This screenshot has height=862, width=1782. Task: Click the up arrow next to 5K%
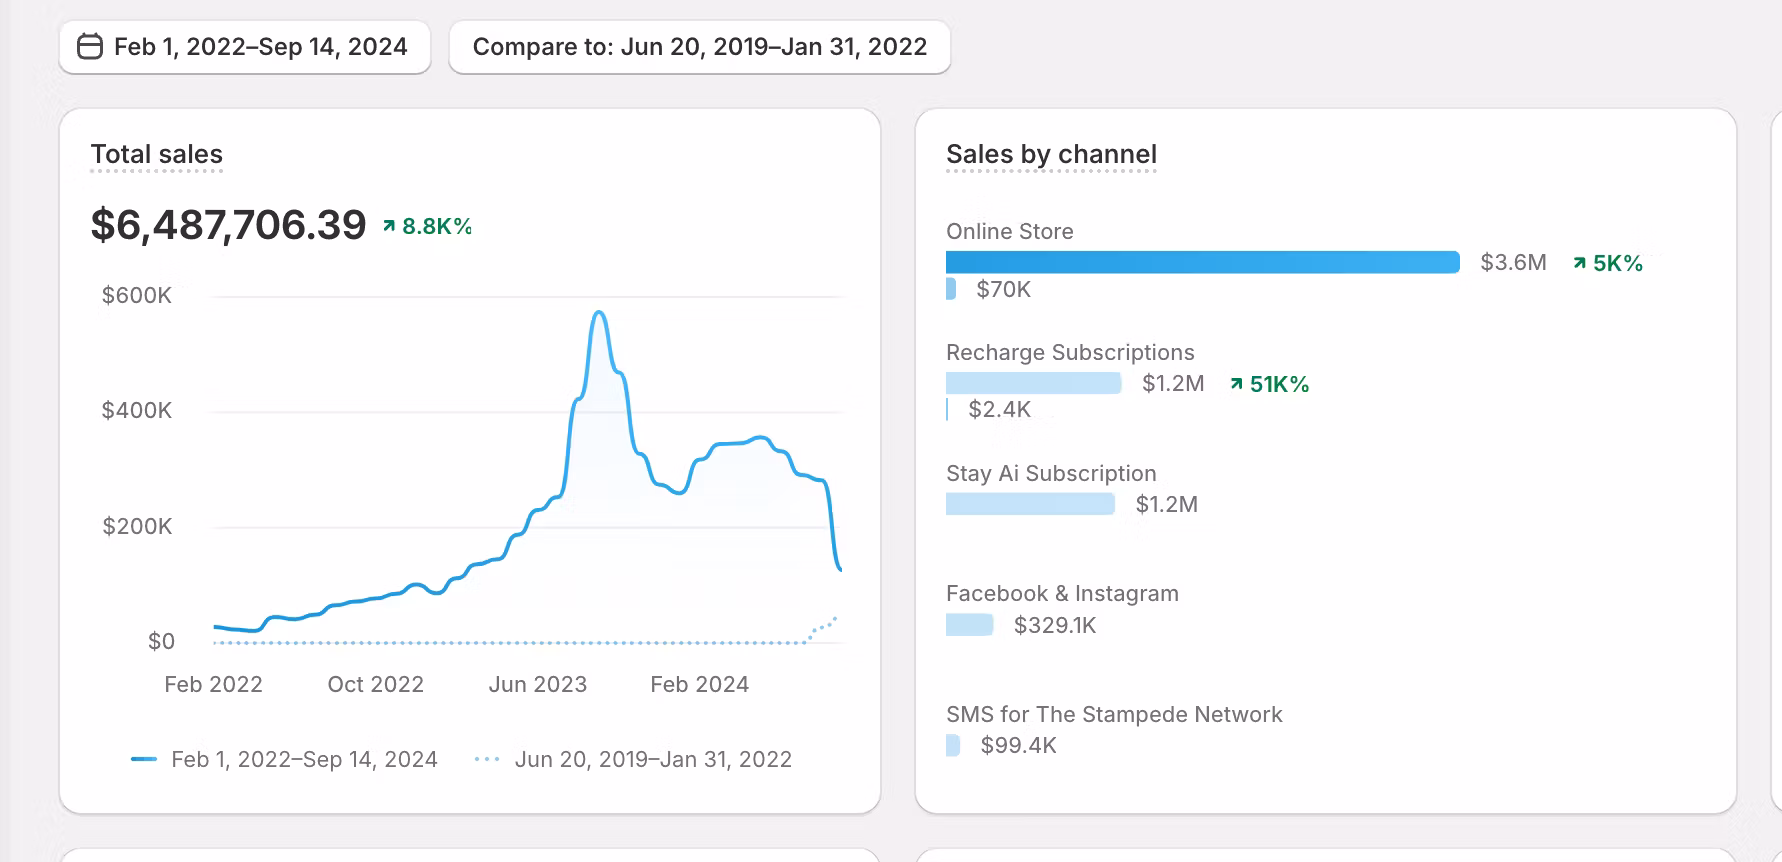click(x=1579, y=263)
